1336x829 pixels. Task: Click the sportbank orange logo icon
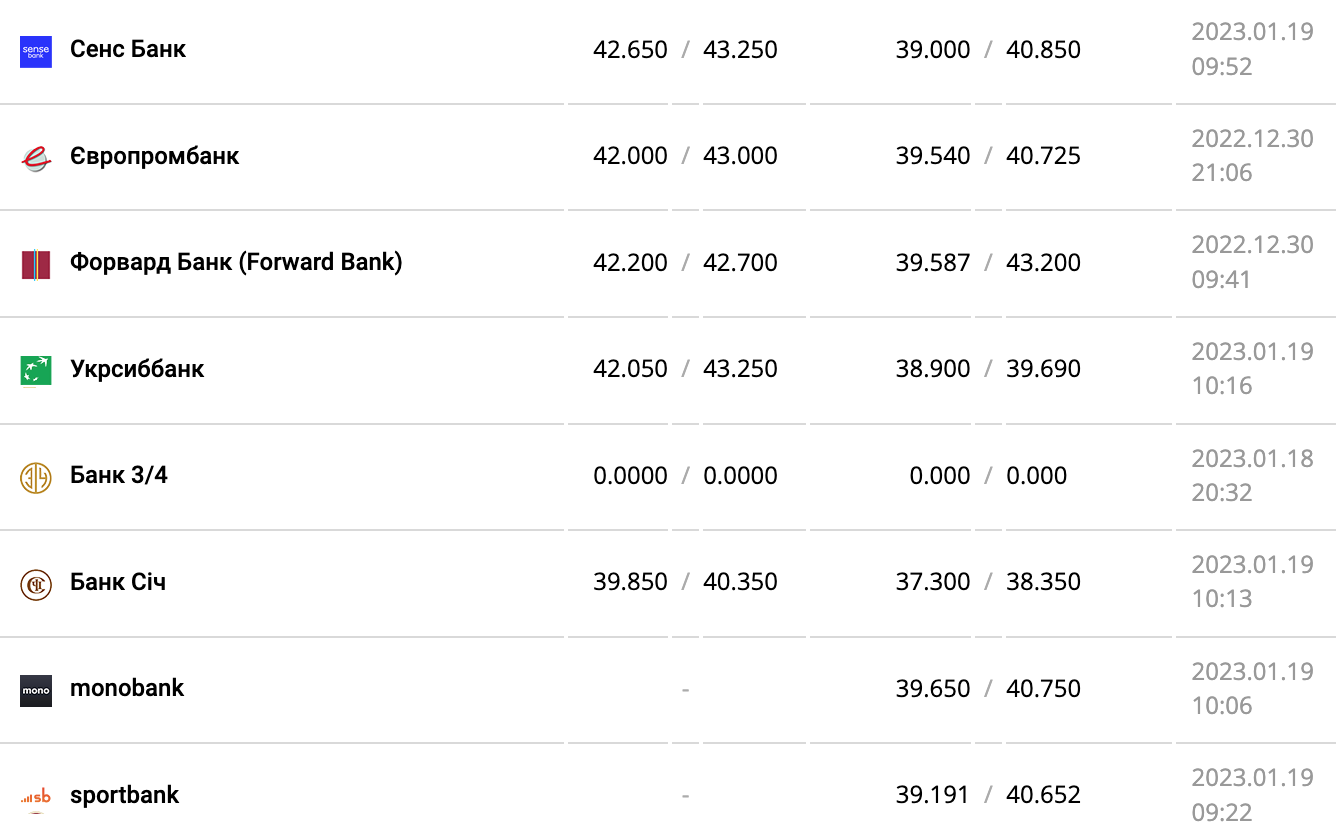point(36,797)
